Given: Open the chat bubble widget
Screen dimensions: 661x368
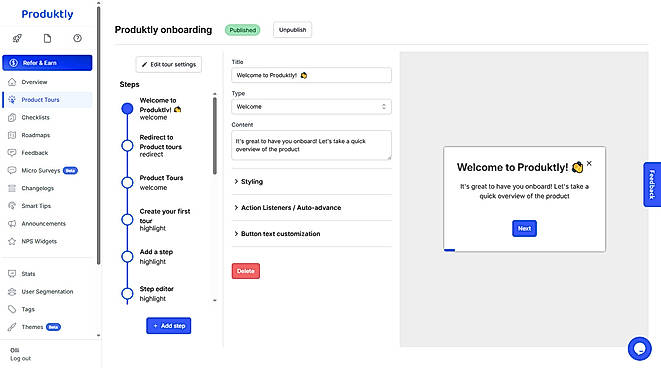Looking at the screenshot, I should 640,349.
